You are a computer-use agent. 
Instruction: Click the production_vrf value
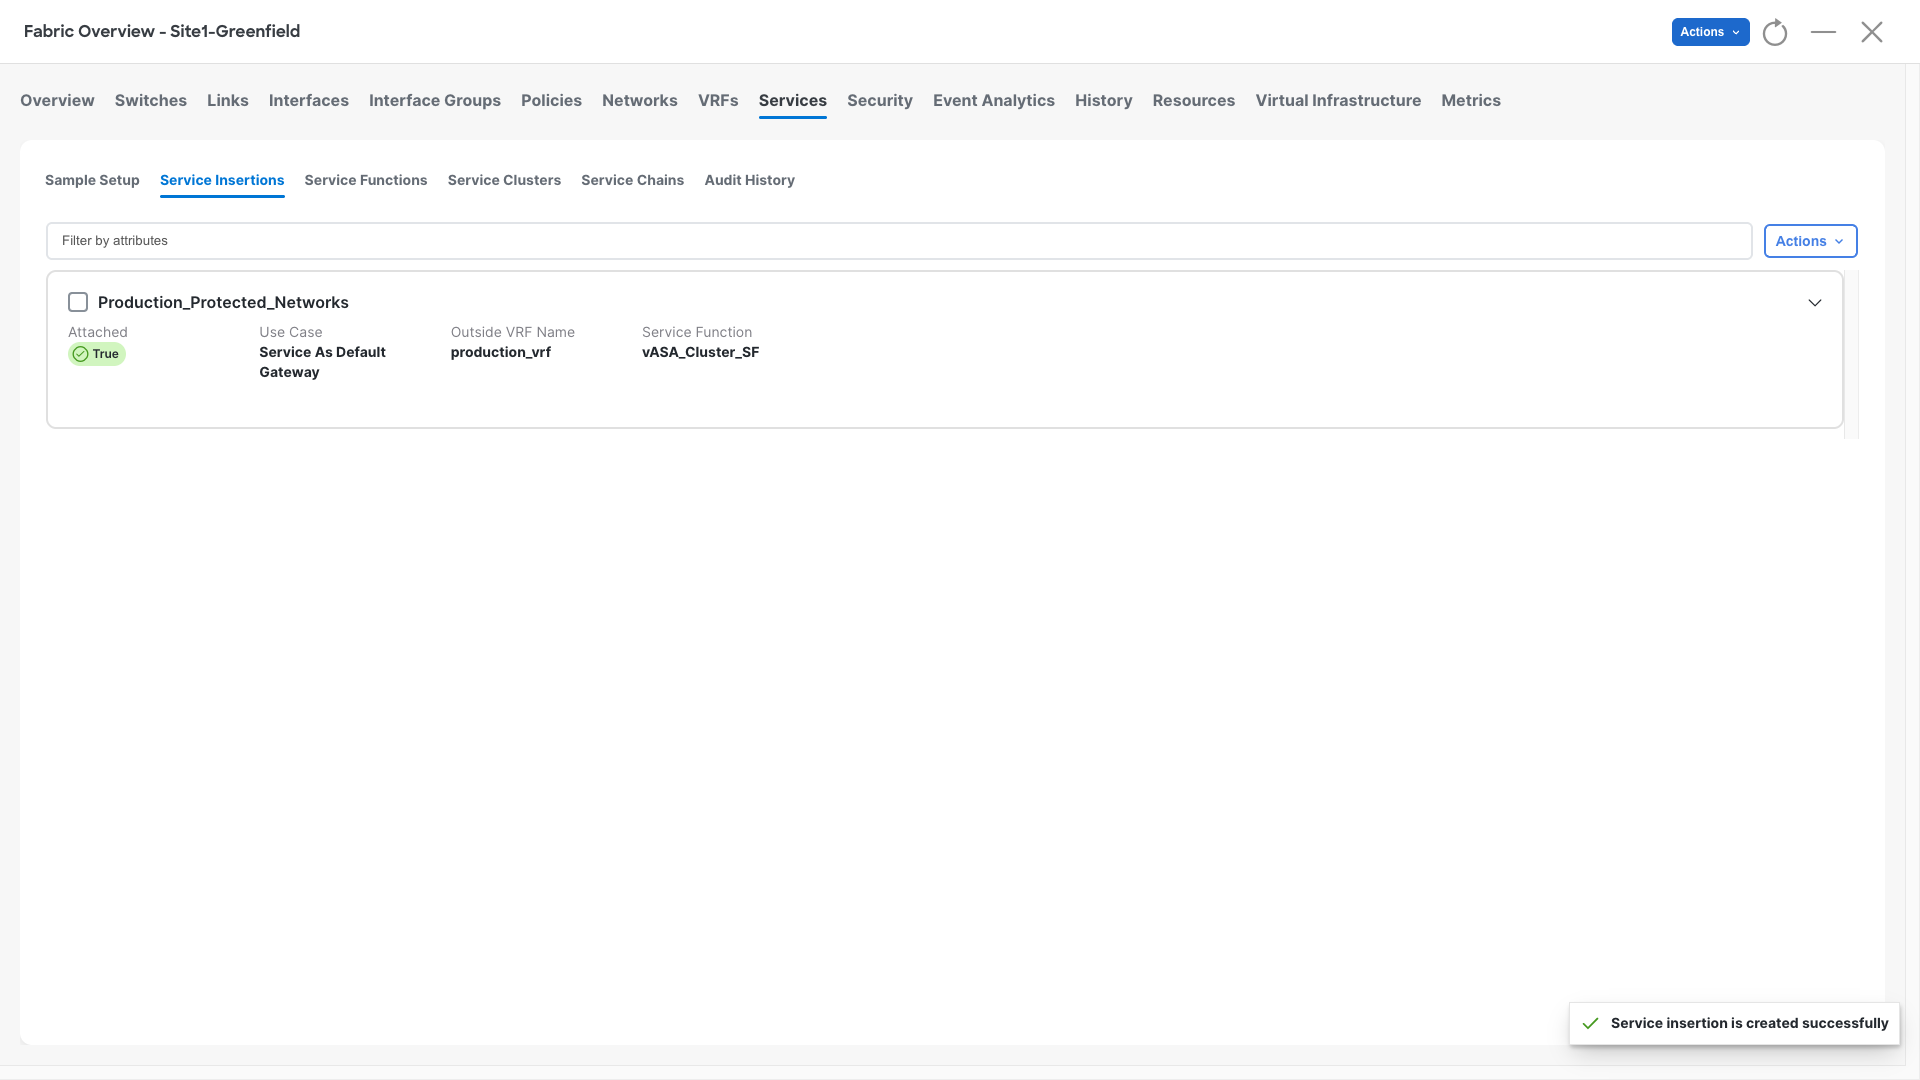[501, 352]
